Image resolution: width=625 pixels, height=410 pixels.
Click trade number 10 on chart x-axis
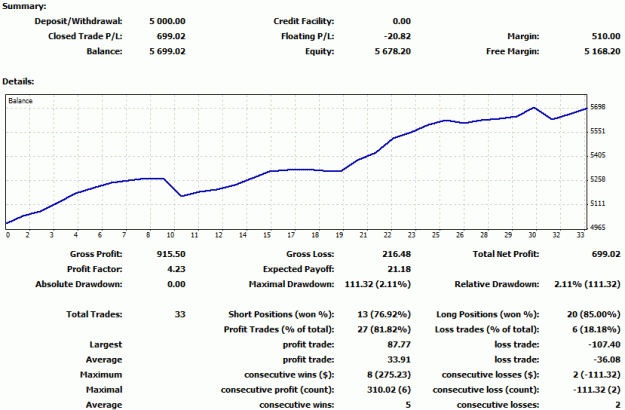(x=171, y=235)
